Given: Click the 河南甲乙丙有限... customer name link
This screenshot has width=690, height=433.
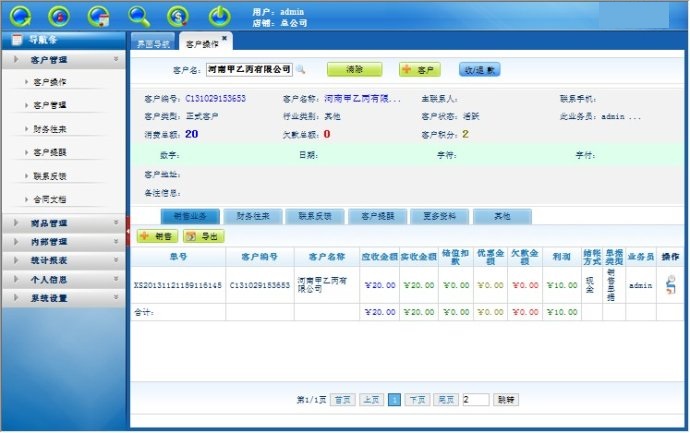Looking at the screenshot, I should 363,99.
